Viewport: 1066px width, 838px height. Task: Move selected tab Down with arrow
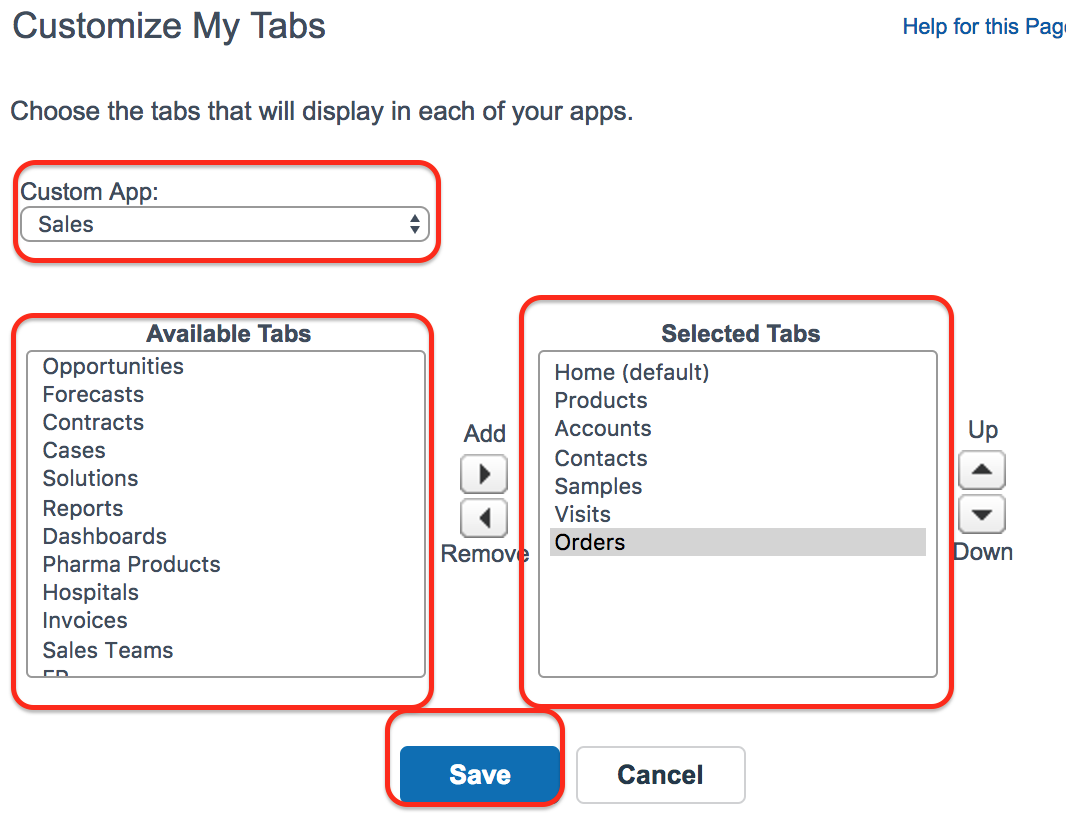click(982, 514)
